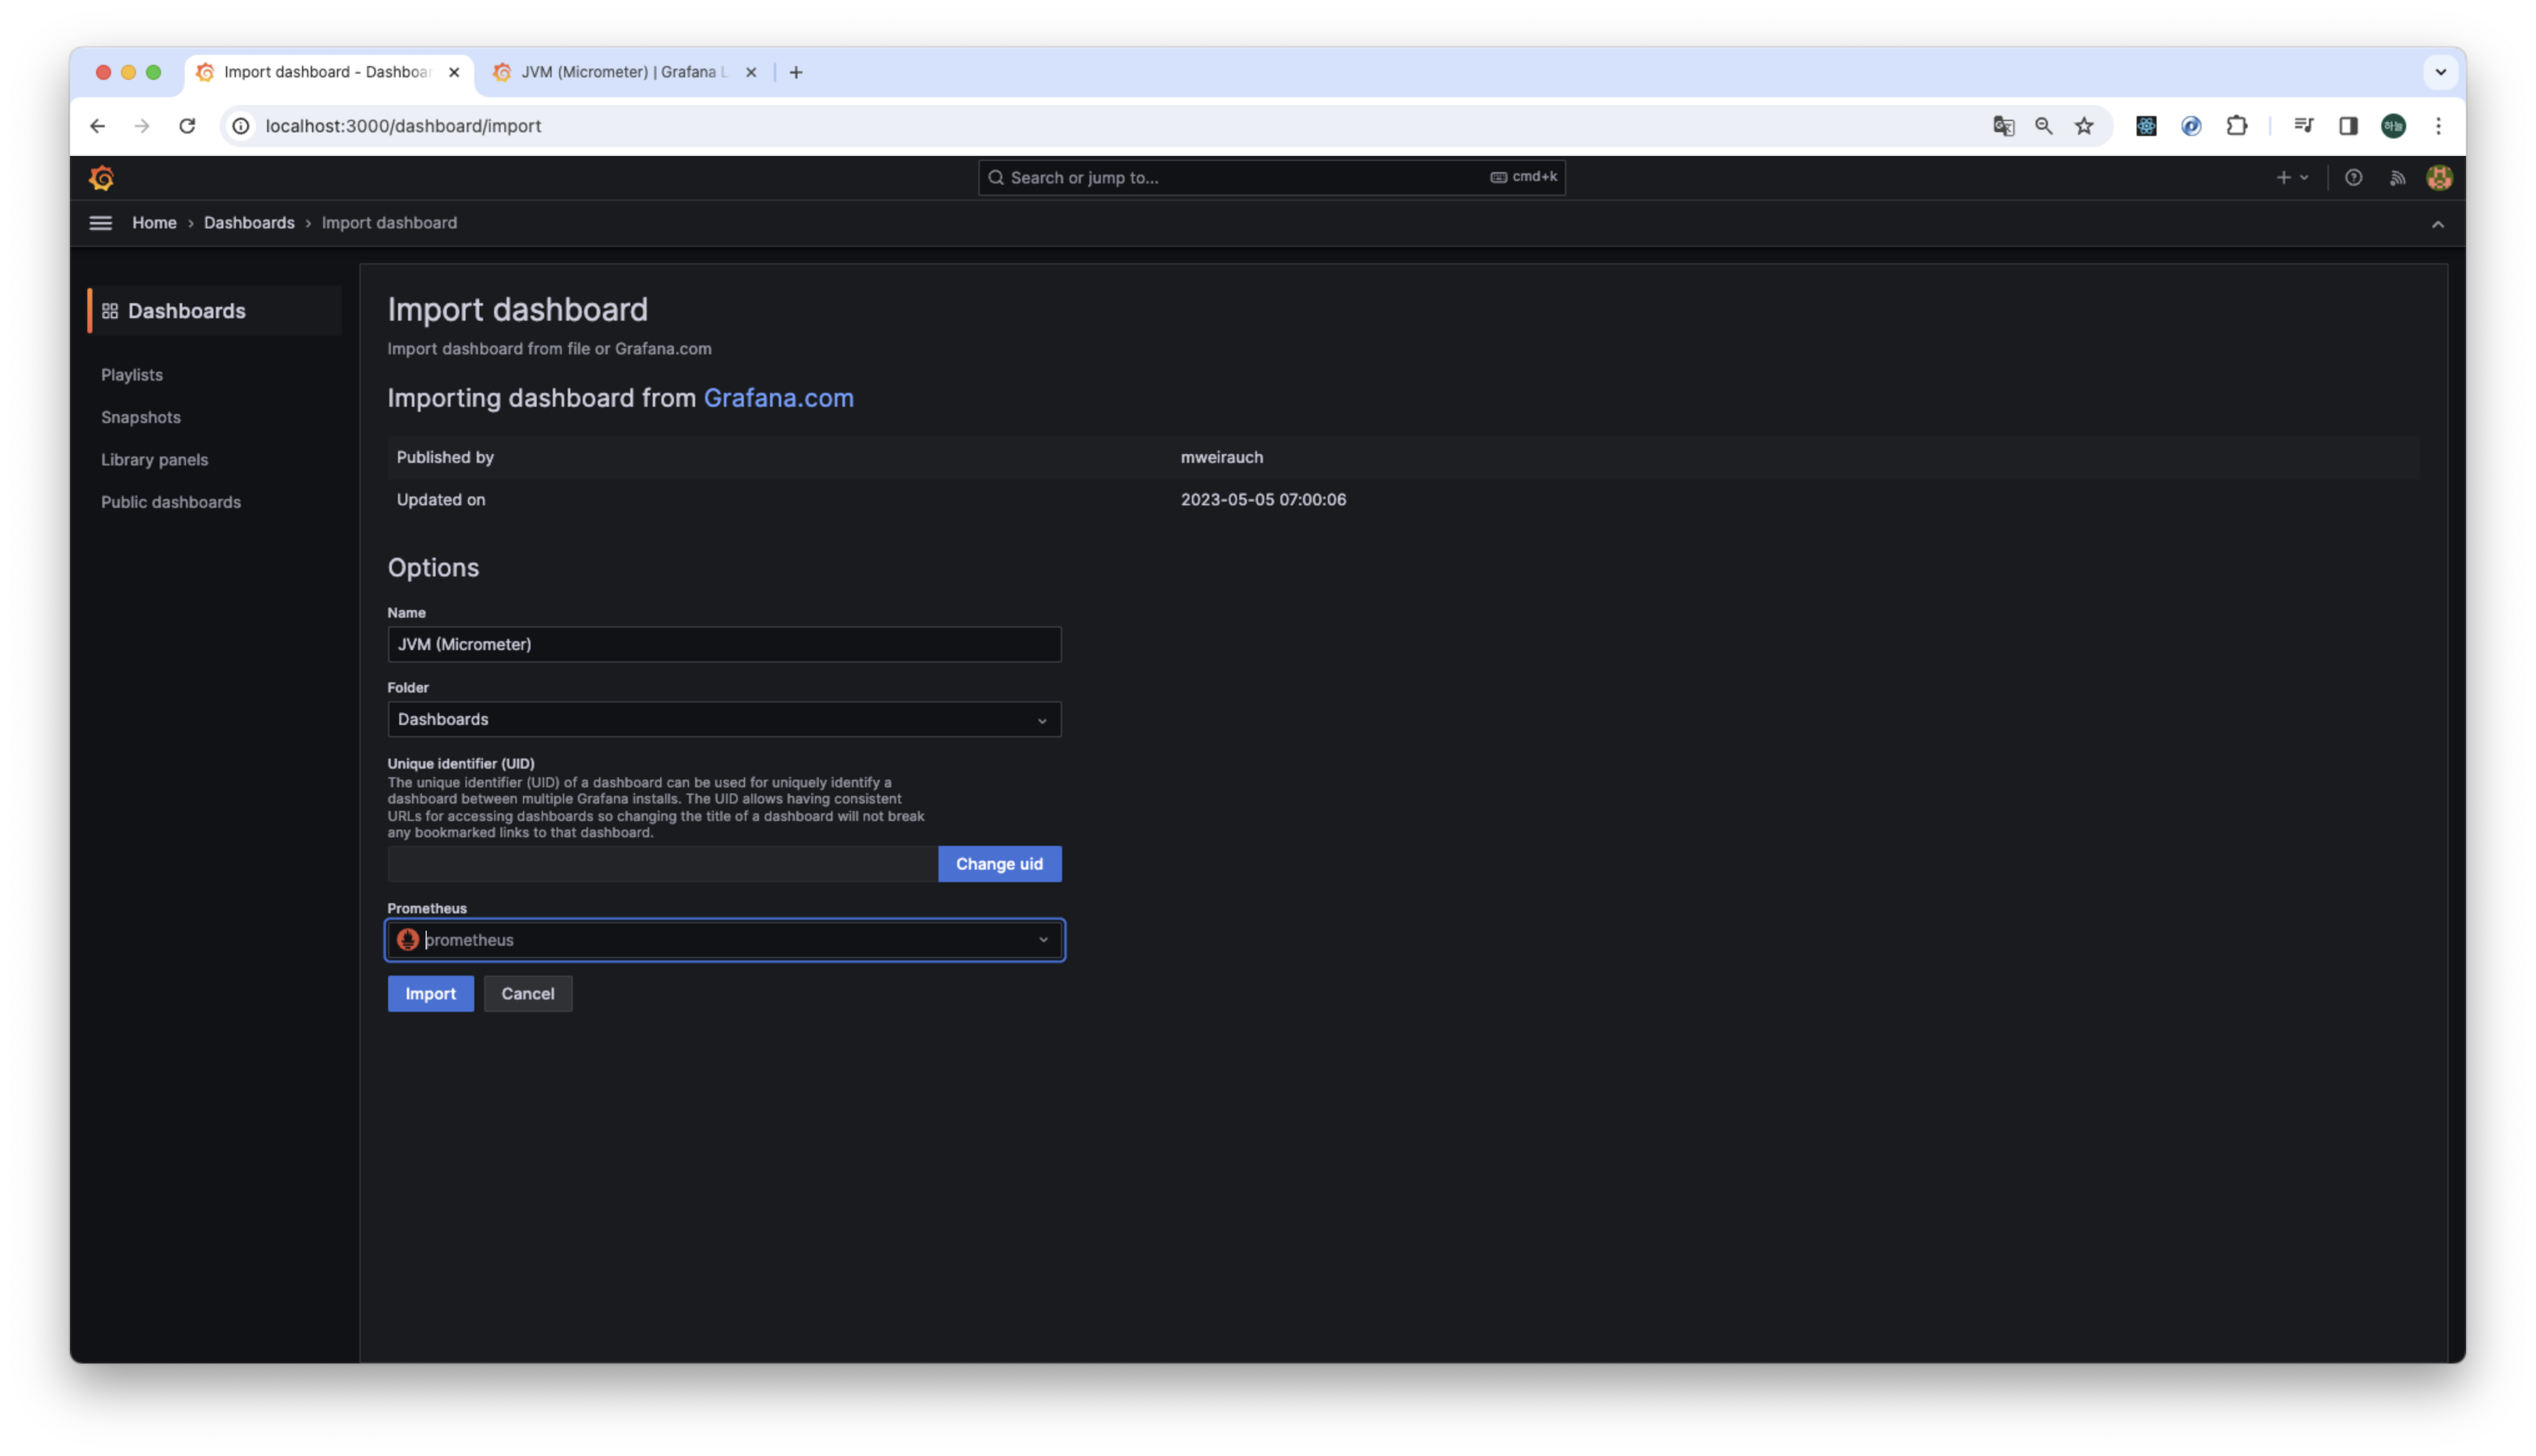Open the Grafana user avatar menu
This screenshot has width=2536, height=1456.
(2439, 178)
